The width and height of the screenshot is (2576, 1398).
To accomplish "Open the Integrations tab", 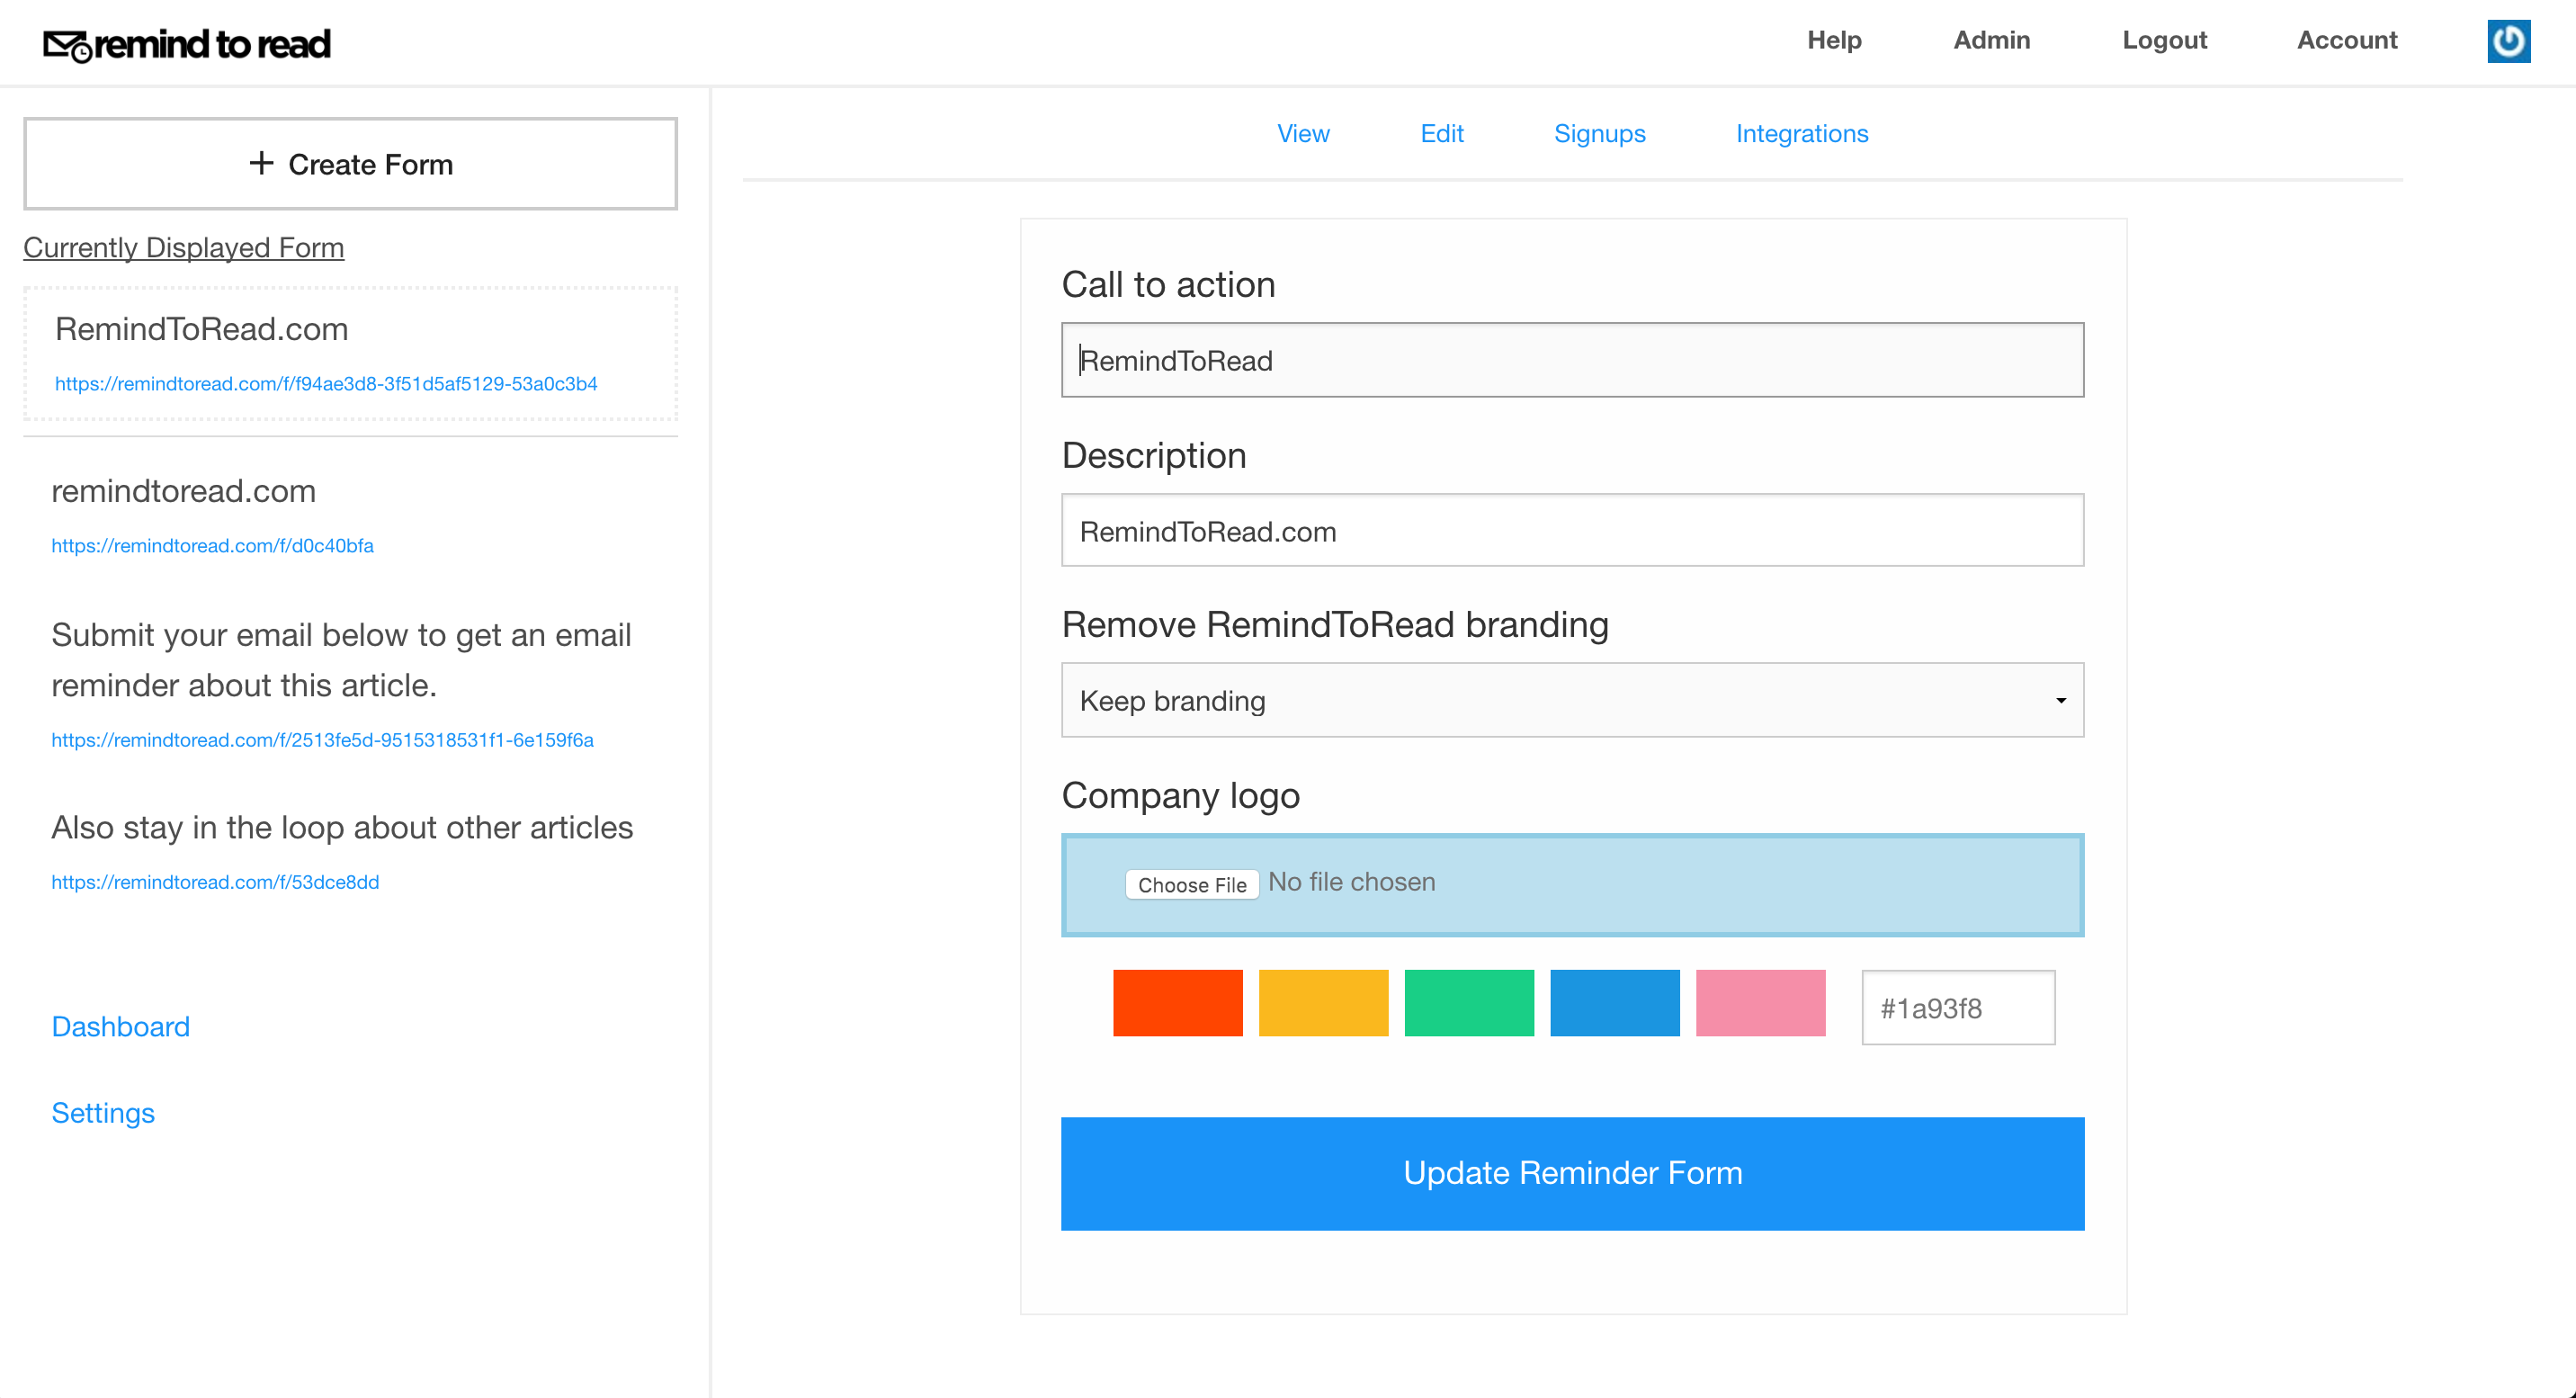I will (1801, 133).
